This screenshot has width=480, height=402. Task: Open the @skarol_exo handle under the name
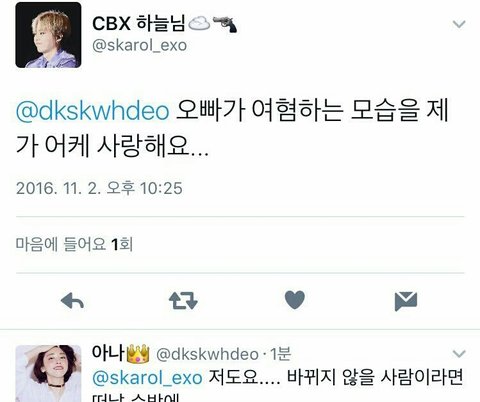pyautogui.click(x=139, y=45)
